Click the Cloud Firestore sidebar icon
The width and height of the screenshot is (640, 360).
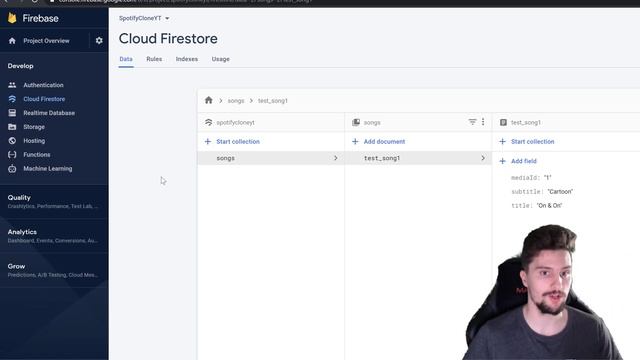click(x=12, y=99)
